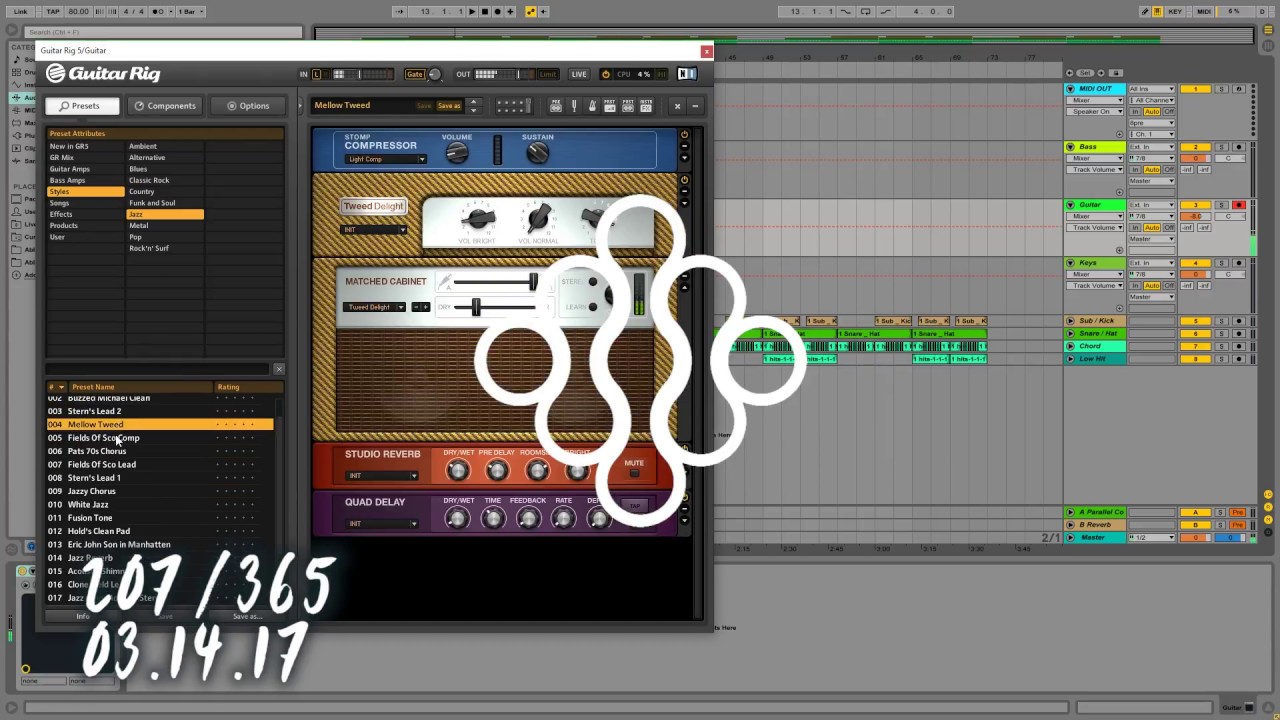This screenshot has width=1280, height=720.
Task: Open the Post tapedeck tool
Action: point(628,105)
